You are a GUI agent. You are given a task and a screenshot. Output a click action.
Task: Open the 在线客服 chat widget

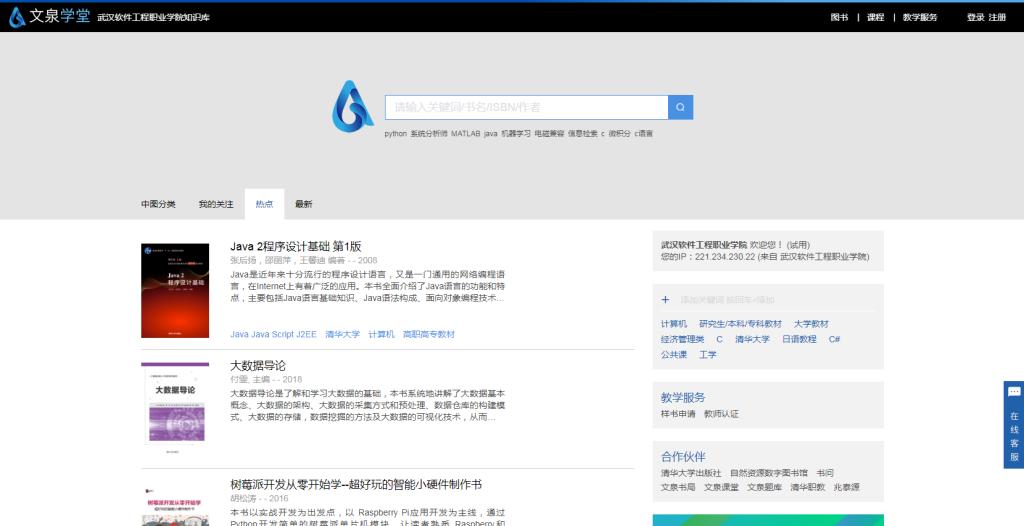1013,425
